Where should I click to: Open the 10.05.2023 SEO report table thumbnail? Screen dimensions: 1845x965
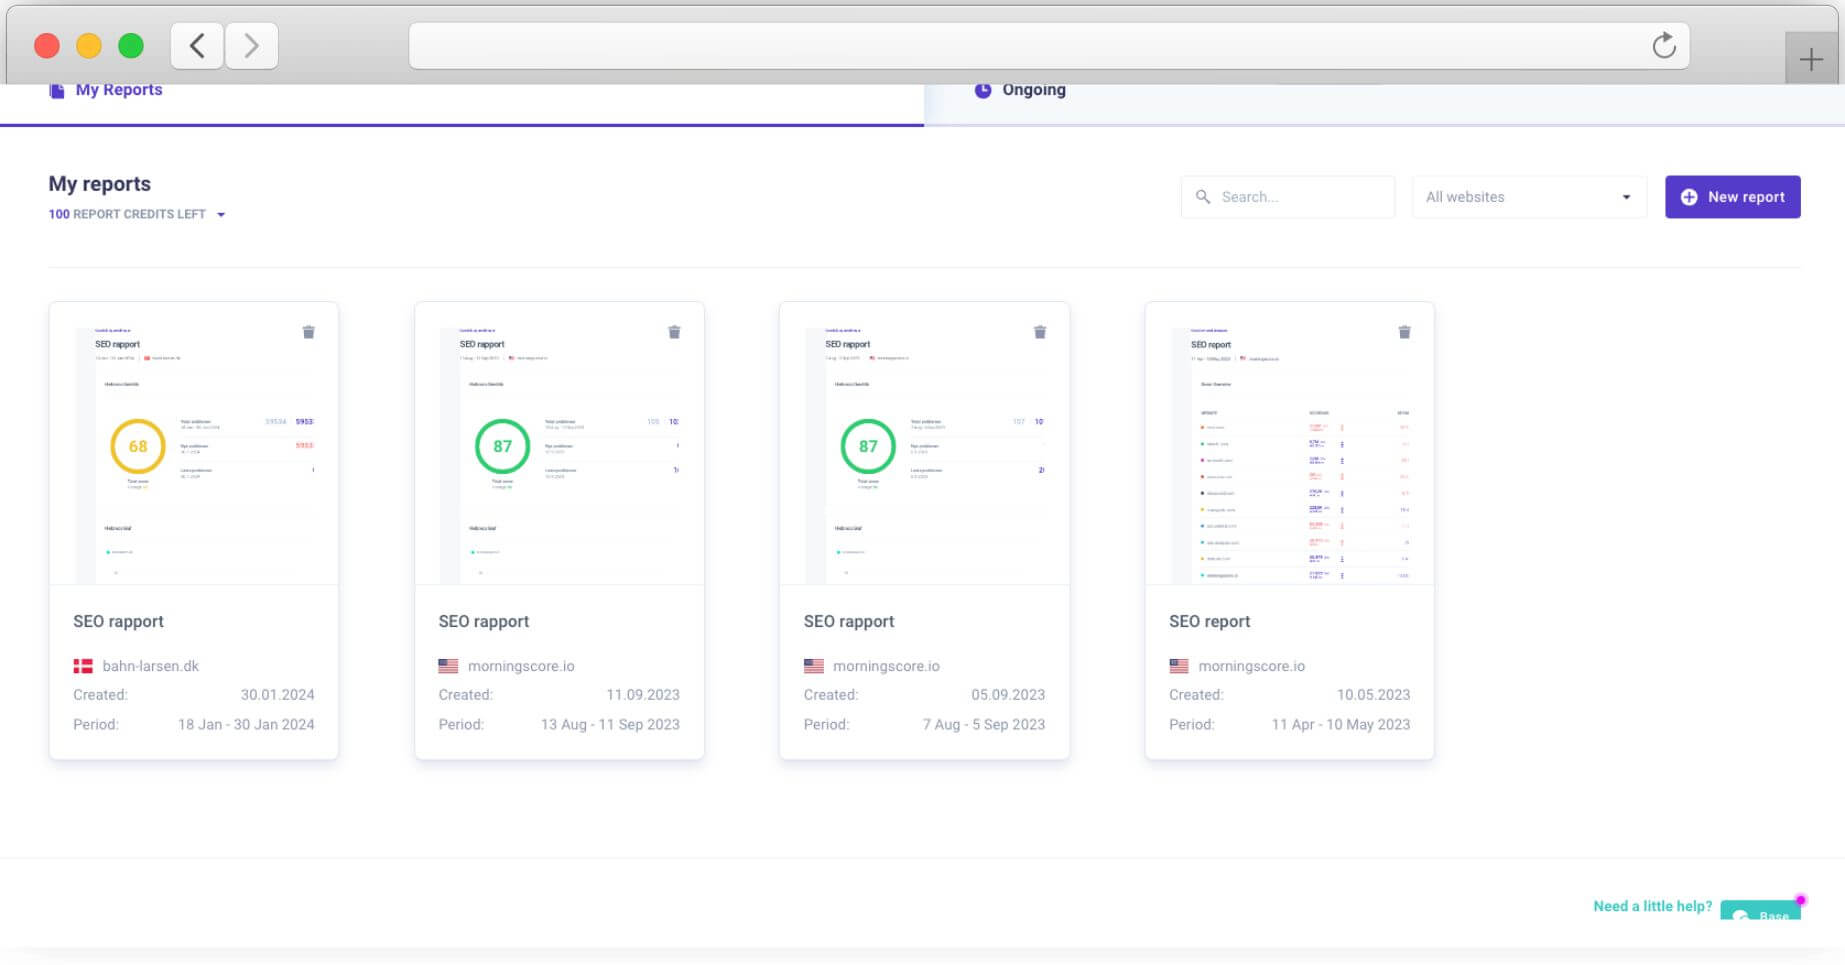(x=1289, y=444)
